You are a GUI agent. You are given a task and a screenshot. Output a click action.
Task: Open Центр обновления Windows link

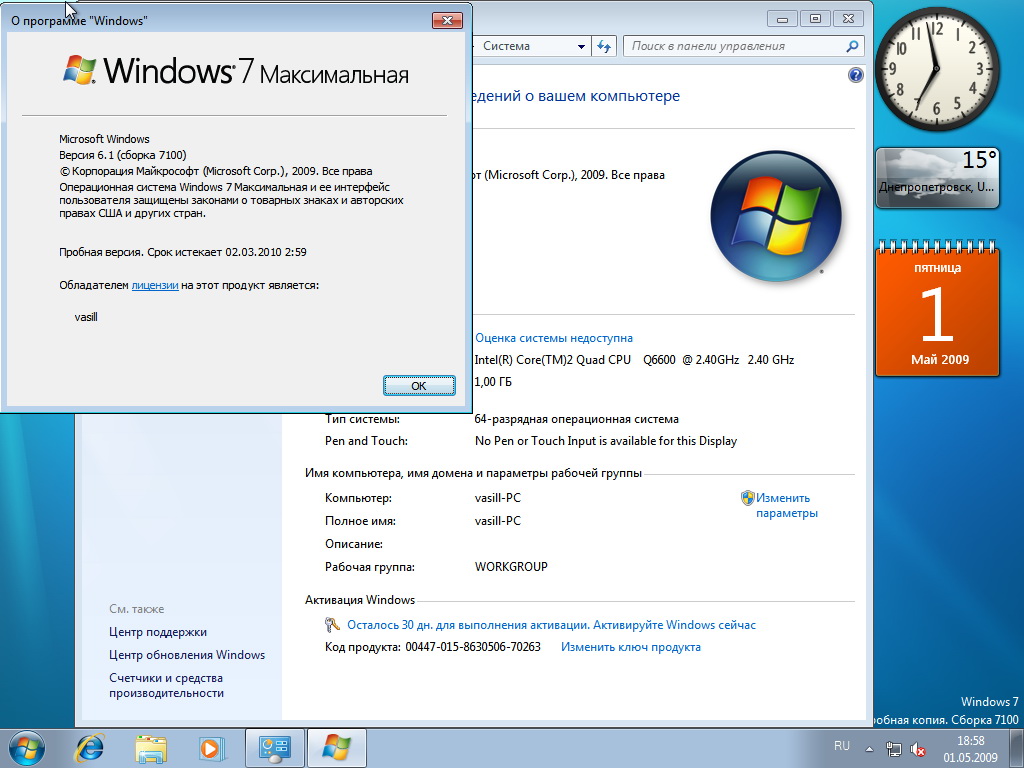pyautogui.click(x=187, y=655)
